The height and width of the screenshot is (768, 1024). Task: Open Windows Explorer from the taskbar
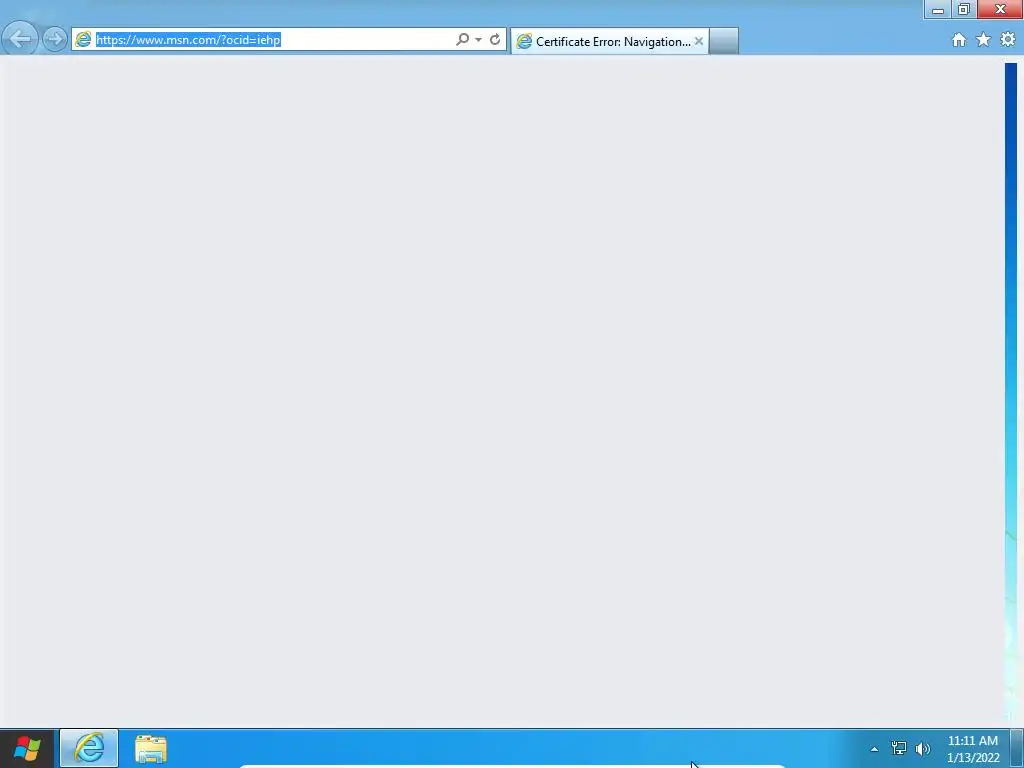151,749
